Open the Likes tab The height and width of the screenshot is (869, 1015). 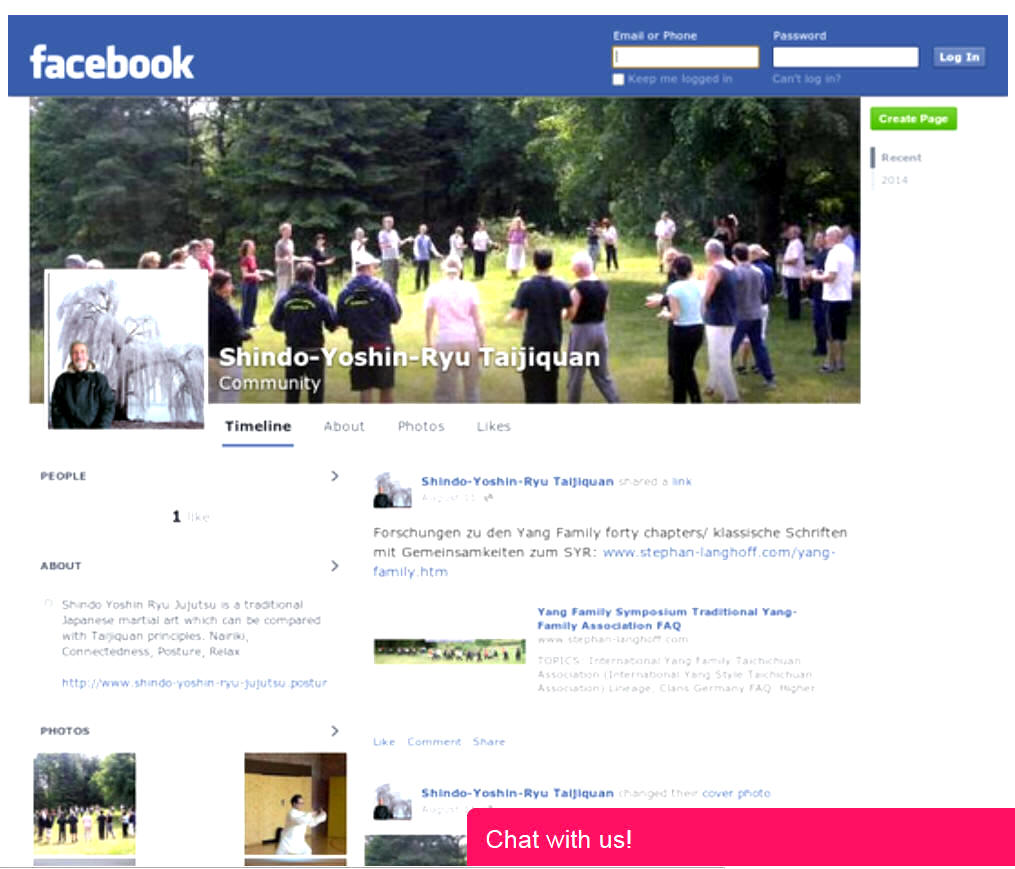[494, 426]
